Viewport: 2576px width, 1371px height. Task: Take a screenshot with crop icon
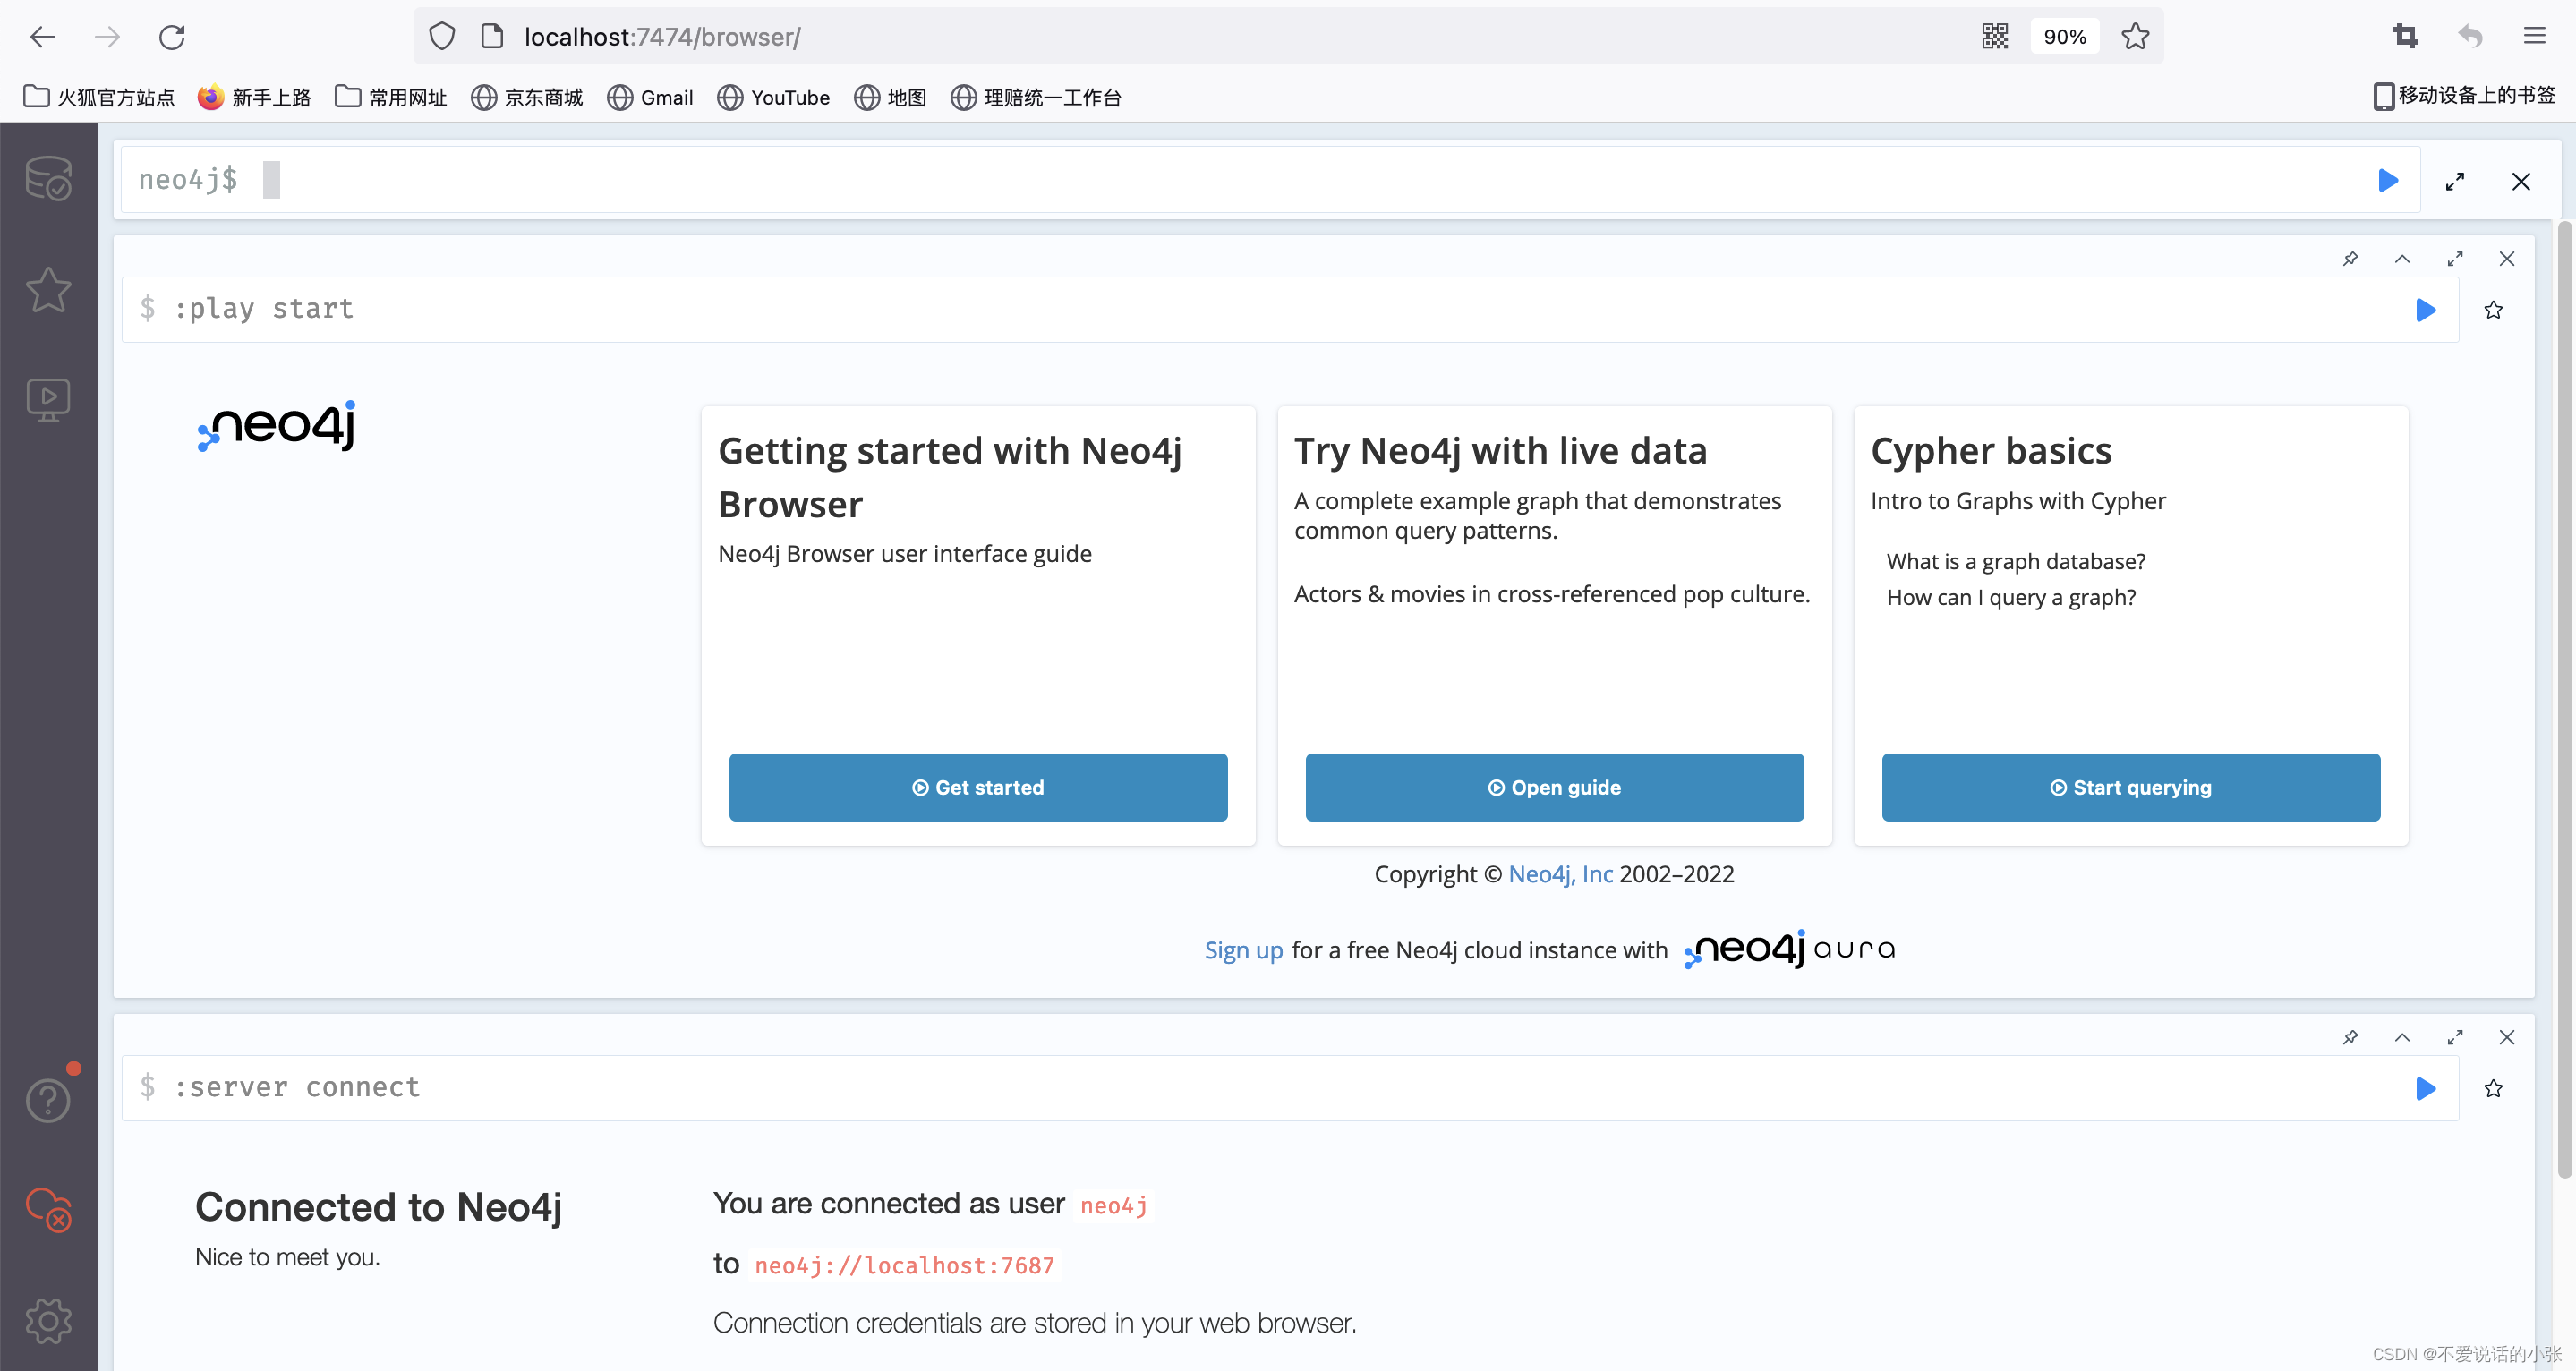pos(2405,37)
